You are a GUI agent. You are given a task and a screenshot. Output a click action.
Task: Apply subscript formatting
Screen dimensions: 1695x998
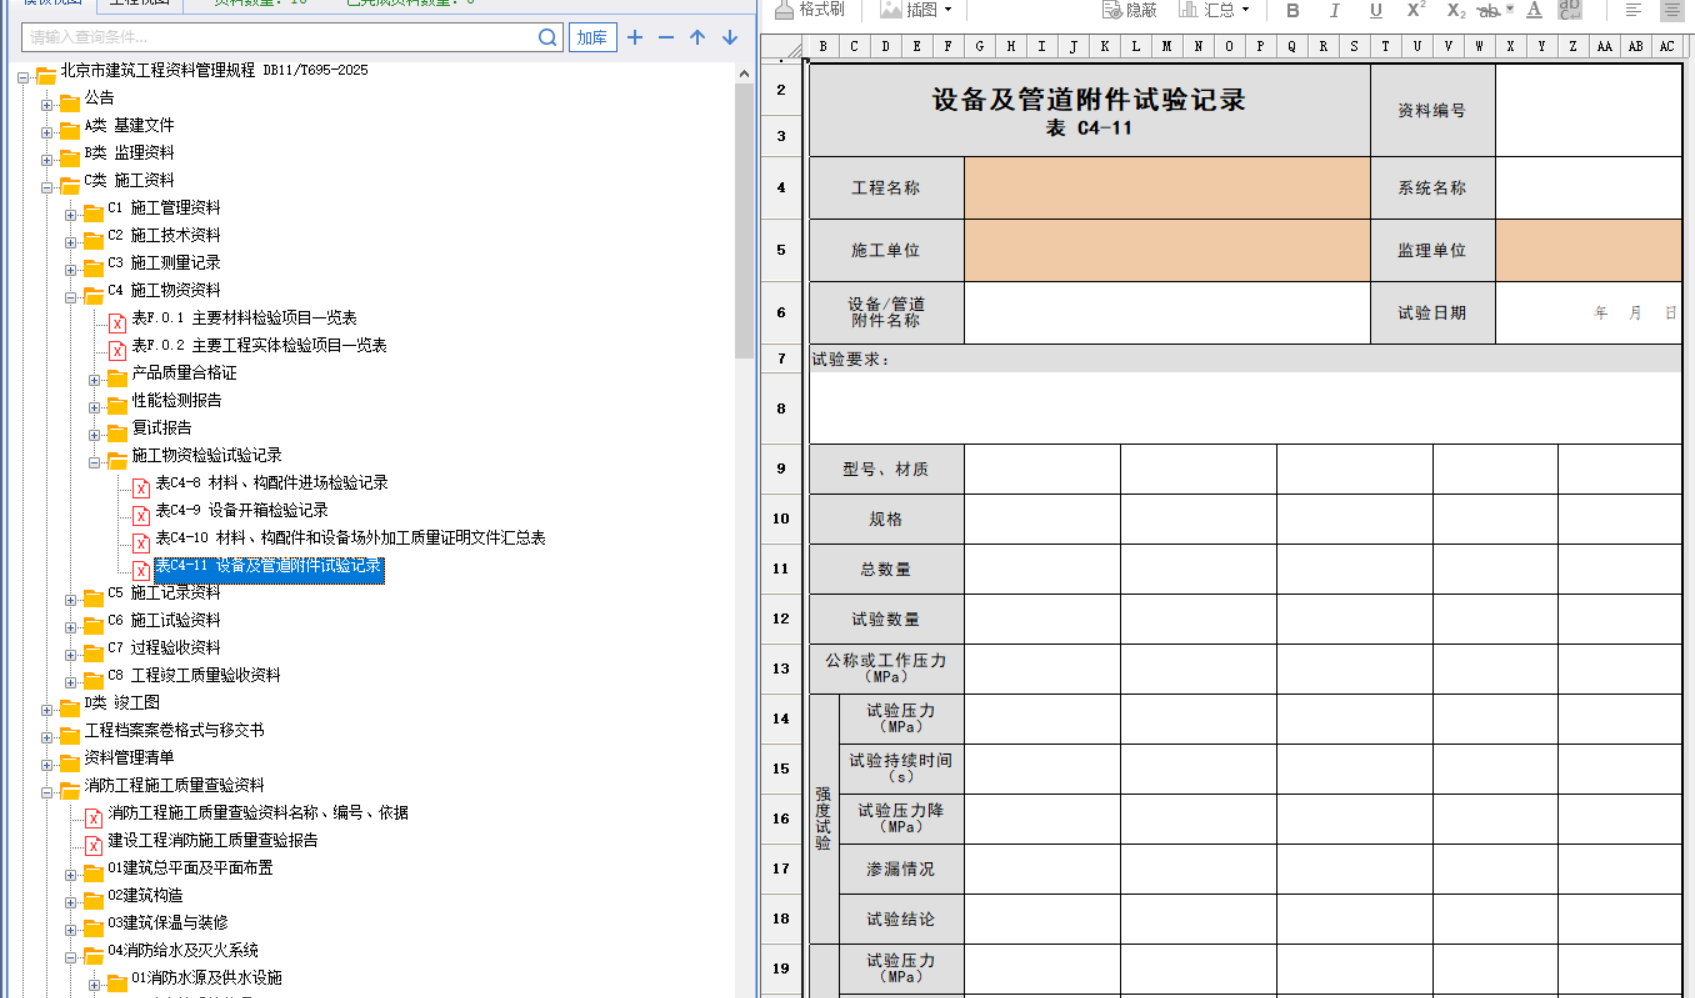coord(1456,10)
